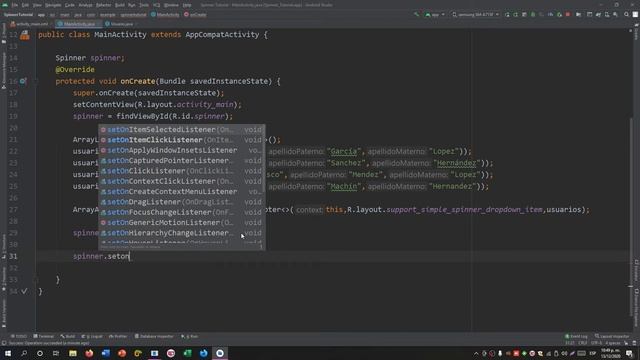
Task: Open the CRLF line separator selector
Action: 582,343
